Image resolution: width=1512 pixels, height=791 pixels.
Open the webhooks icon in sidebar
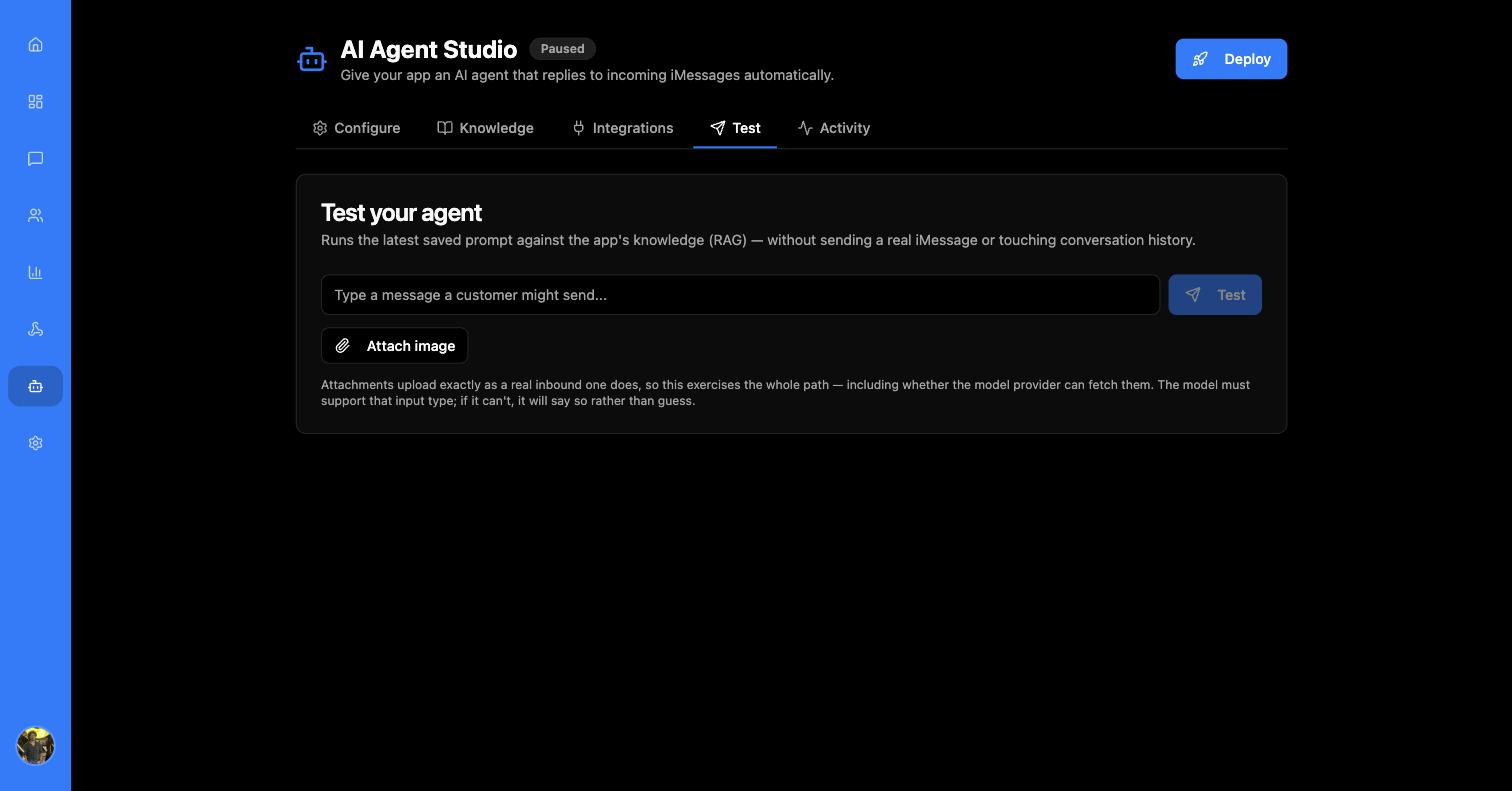click(x=35, y=330)
